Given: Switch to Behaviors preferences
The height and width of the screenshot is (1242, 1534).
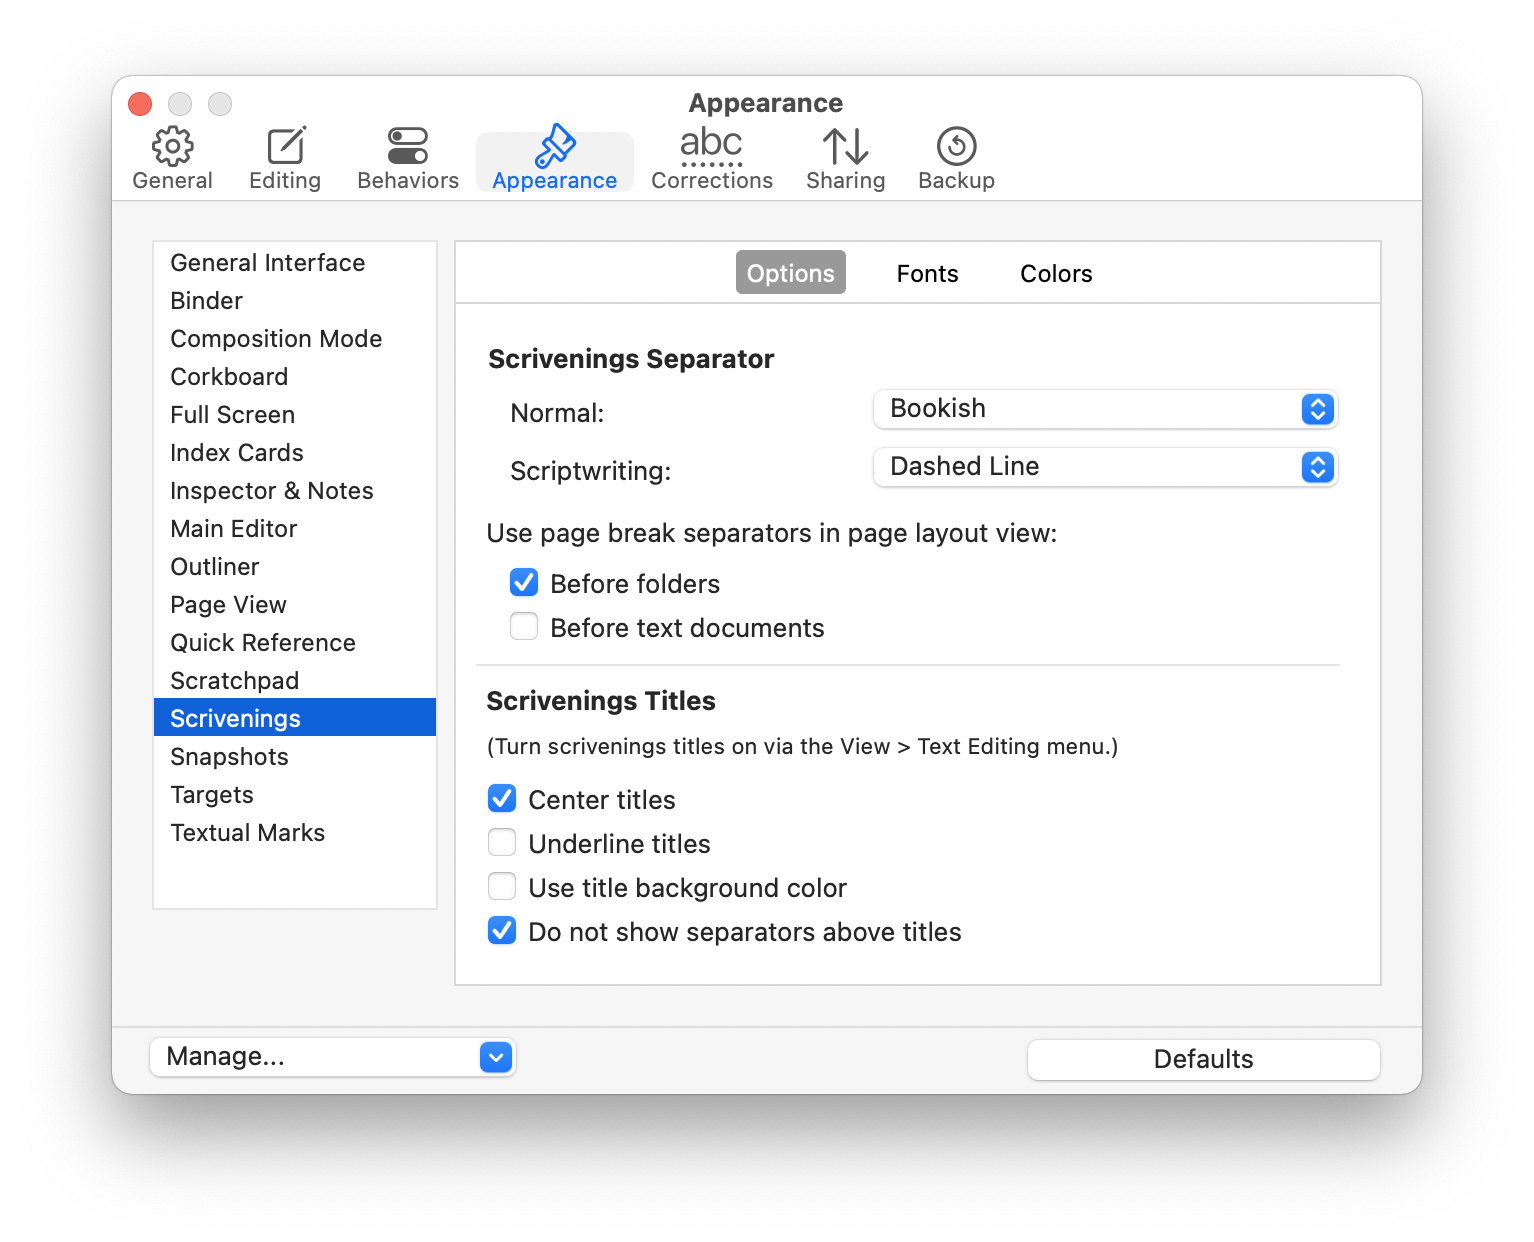Looking at the screenshot, I should 407,147.
